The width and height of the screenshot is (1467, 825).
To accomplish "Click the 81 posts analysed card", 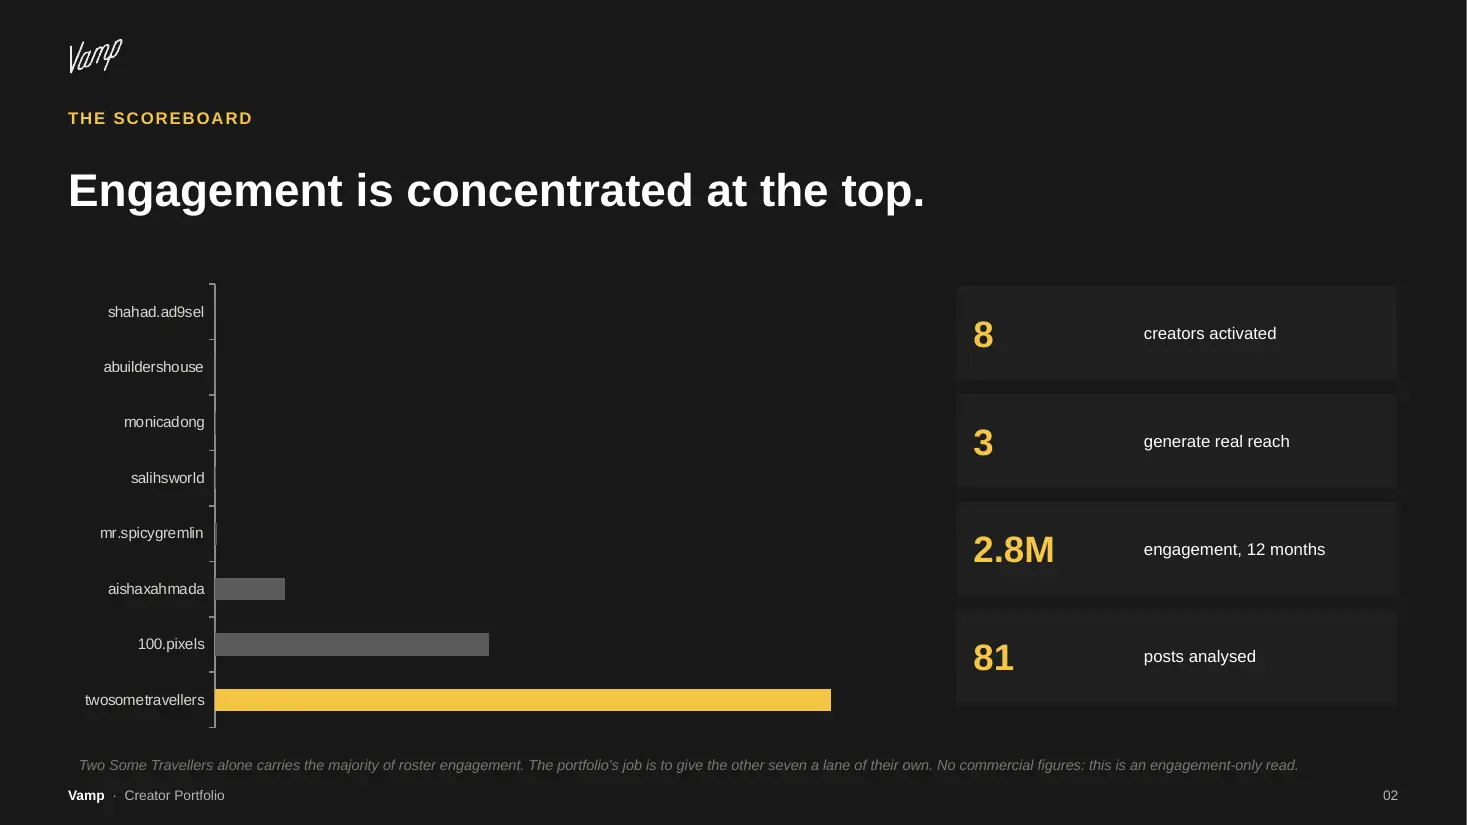I will 1176,657.
